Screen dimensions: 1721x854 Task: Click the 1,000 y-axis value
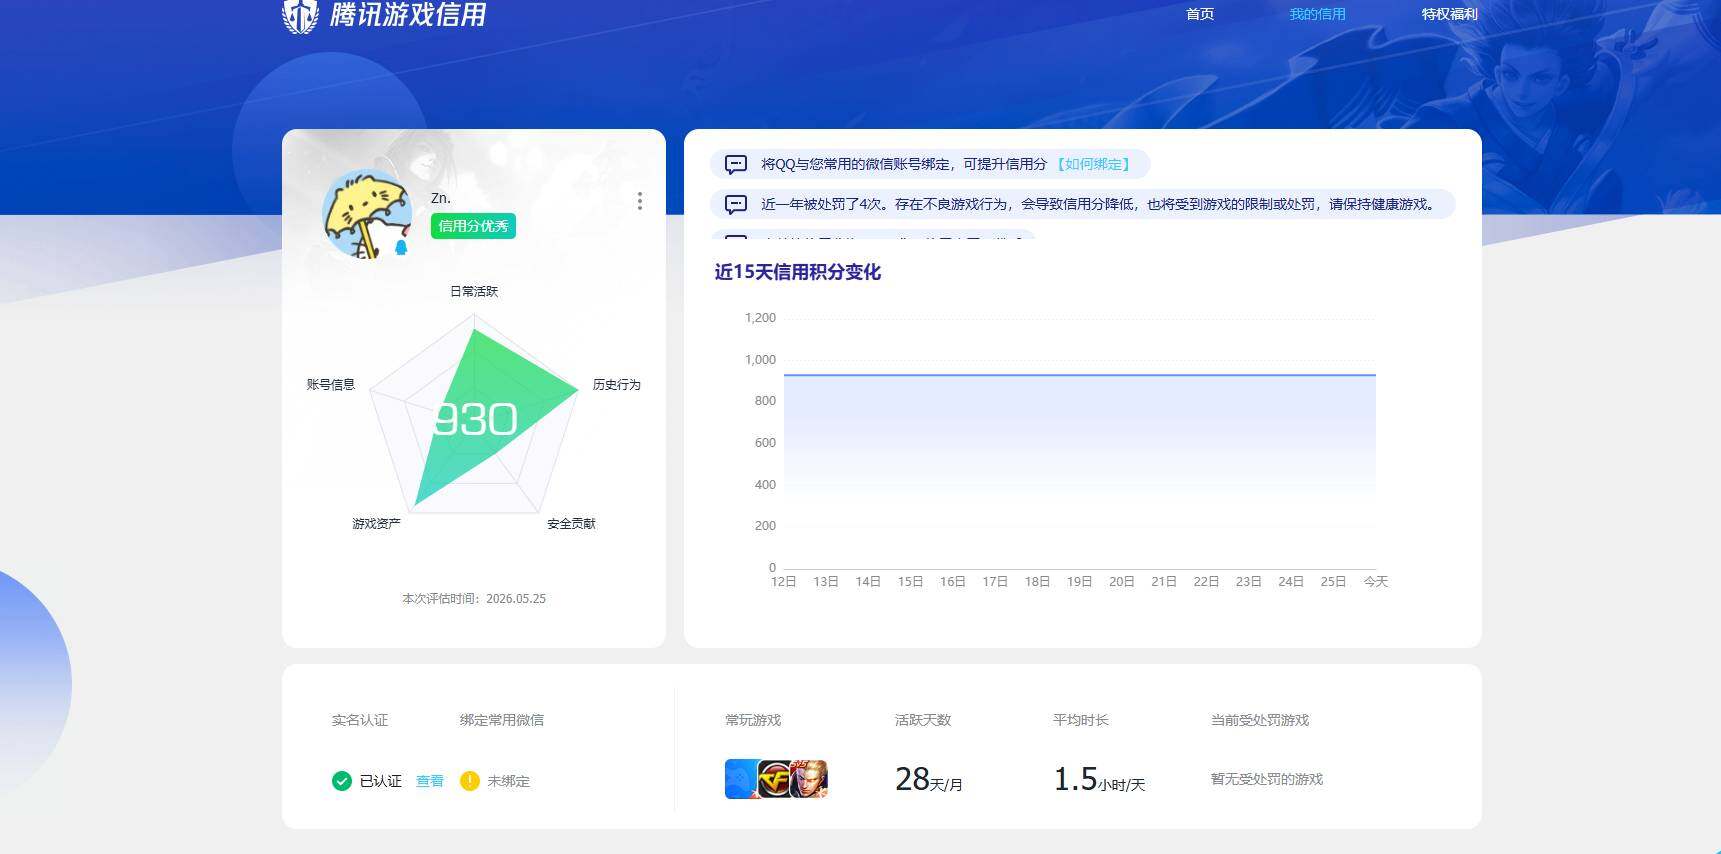pos(760,360)
